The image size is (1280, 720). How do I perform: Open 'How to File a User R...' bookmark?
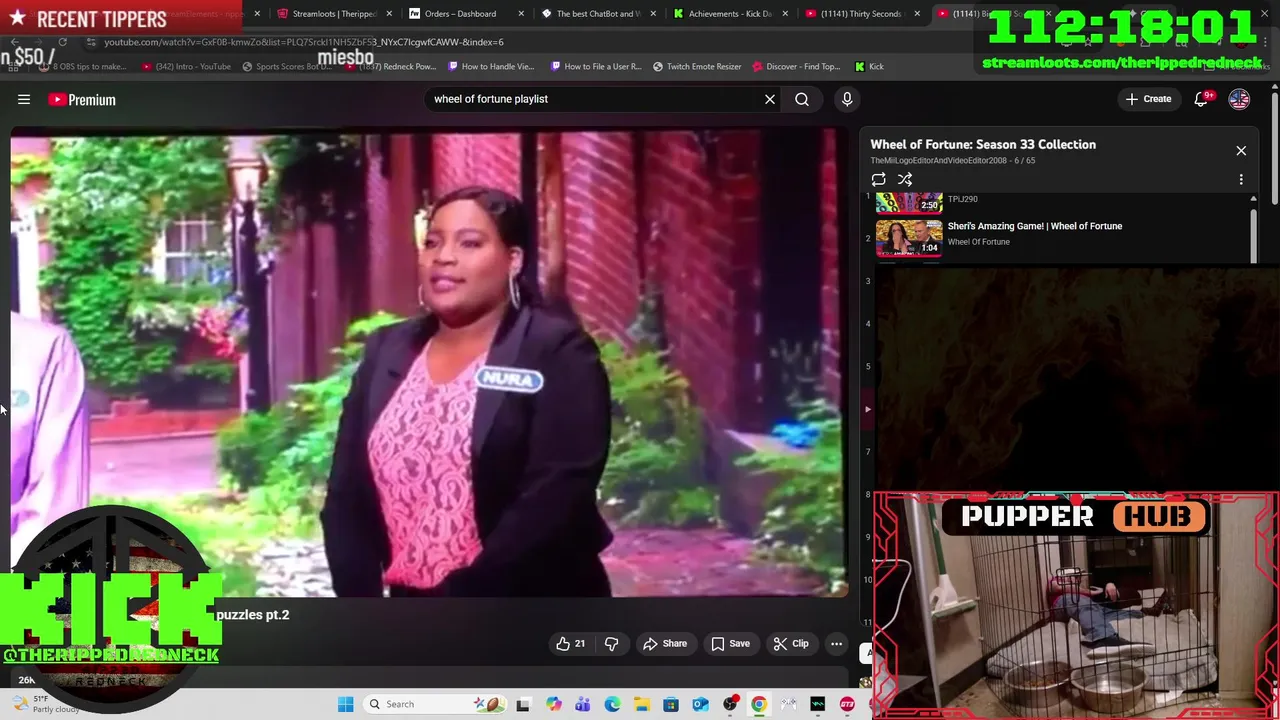596,67
